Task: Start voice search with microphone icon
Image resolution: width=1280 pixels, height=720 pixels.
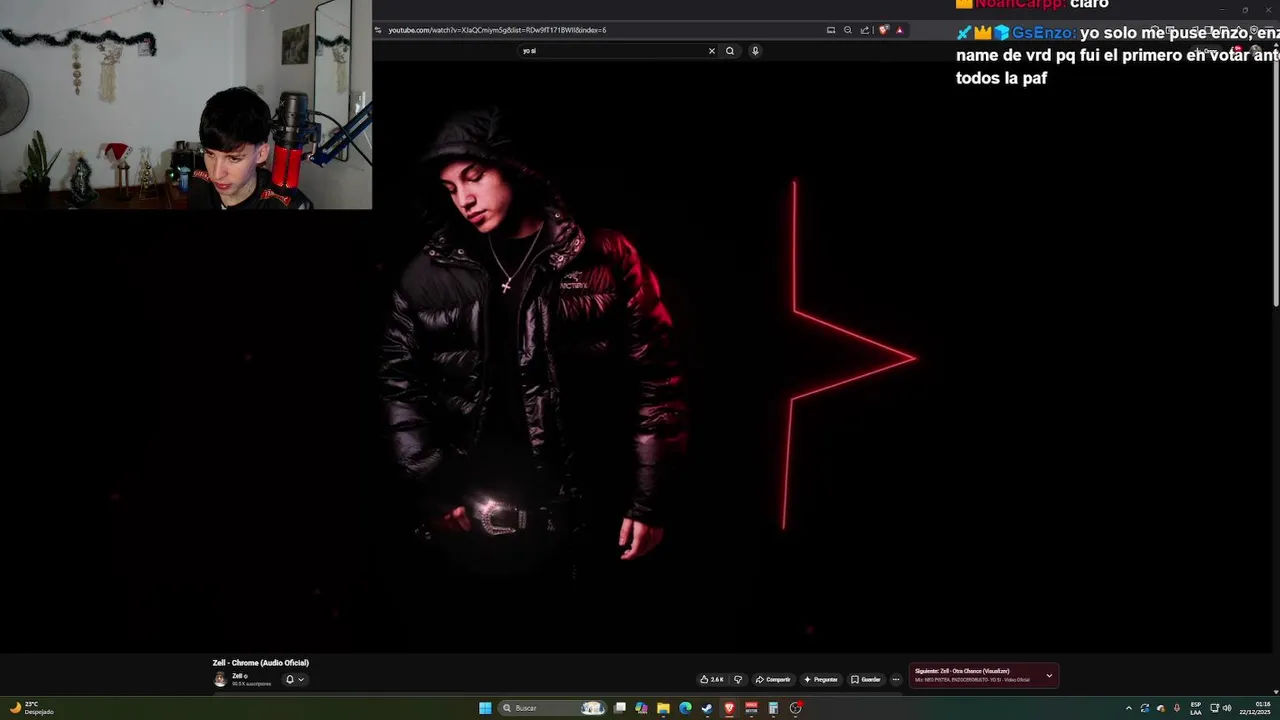Action: point(755,51)
